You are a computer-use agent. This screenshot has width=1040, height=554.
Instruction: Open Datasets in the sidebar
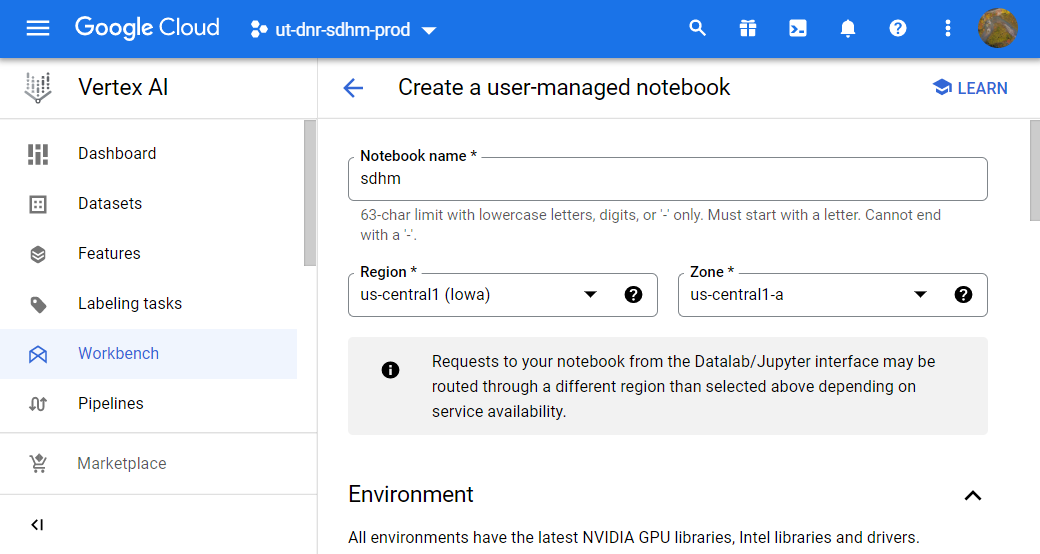(110, 204)
